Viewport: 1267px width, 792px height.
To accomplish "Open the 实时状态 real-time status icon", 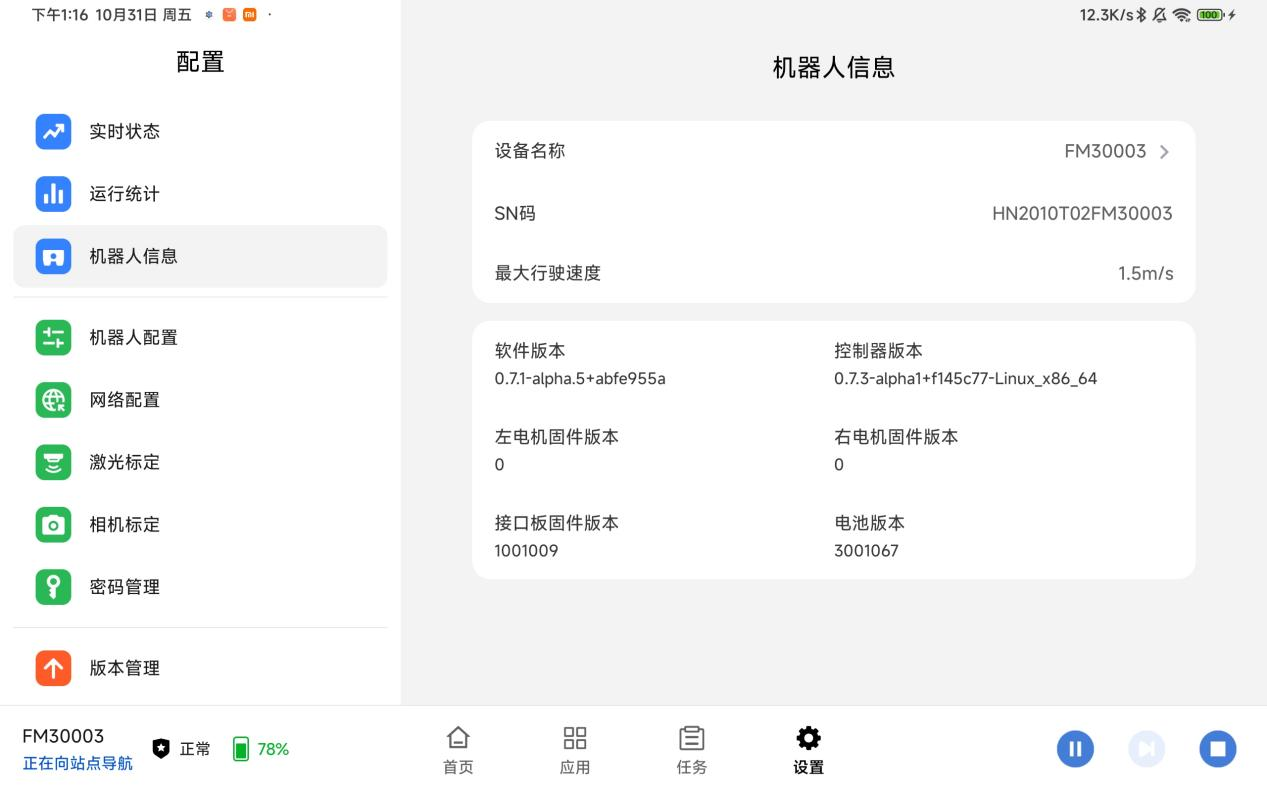I will click(x=53, y=132).
